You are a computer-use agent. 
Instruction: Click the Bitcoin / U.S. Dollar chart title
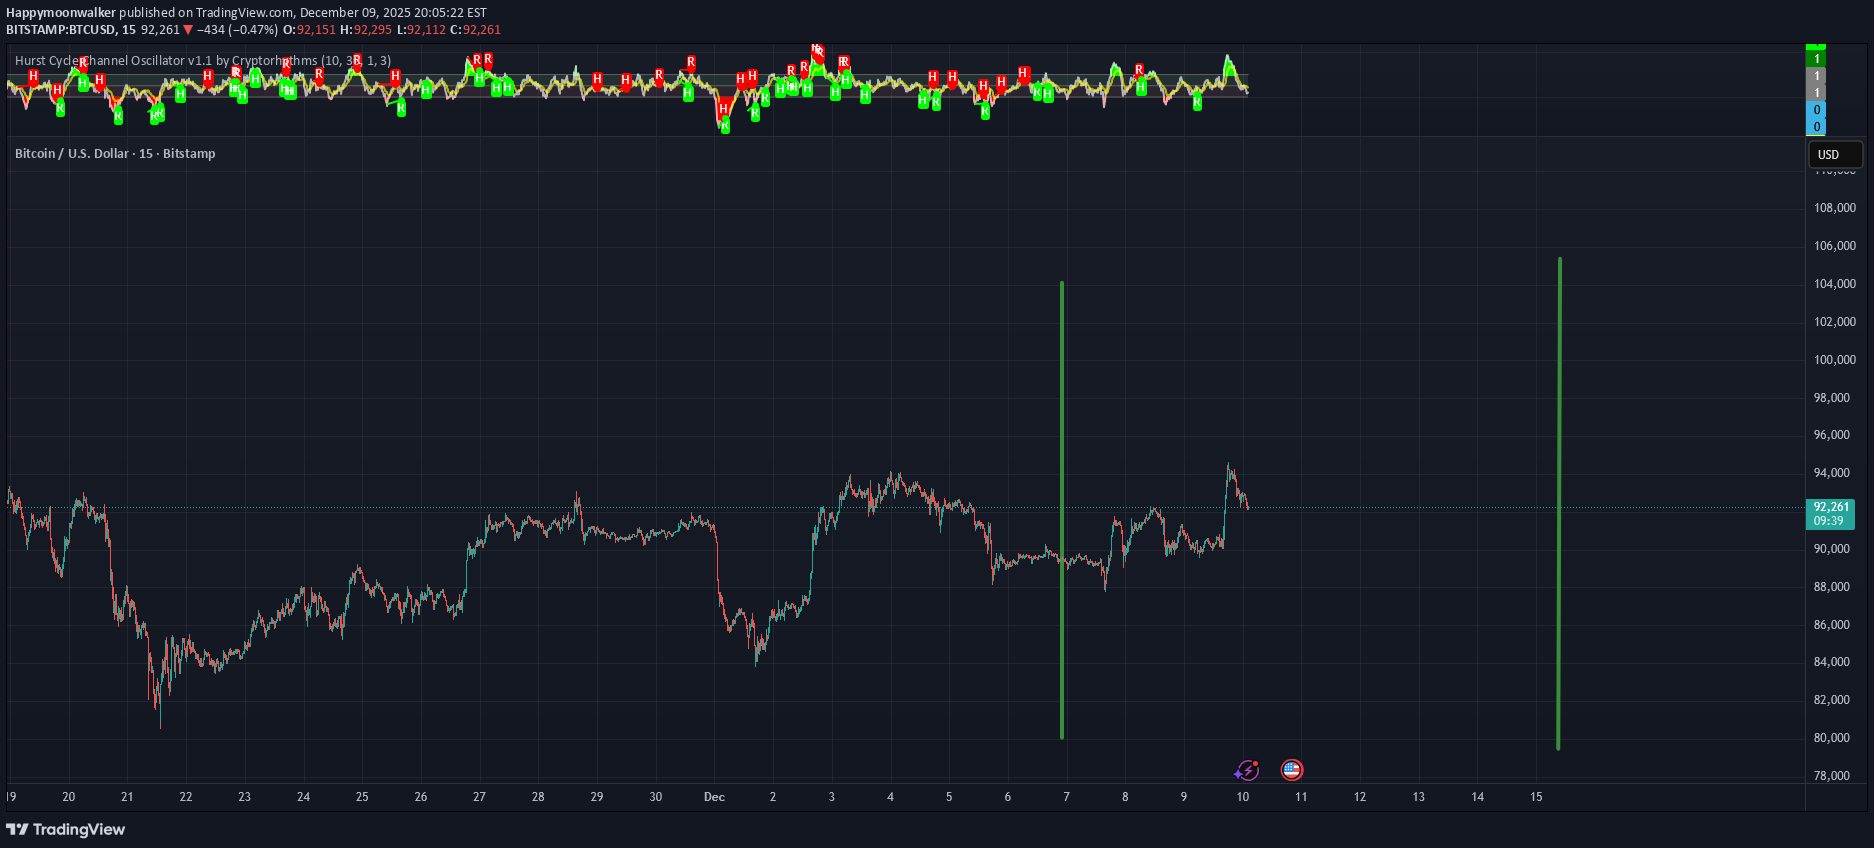tap(115, 154)
